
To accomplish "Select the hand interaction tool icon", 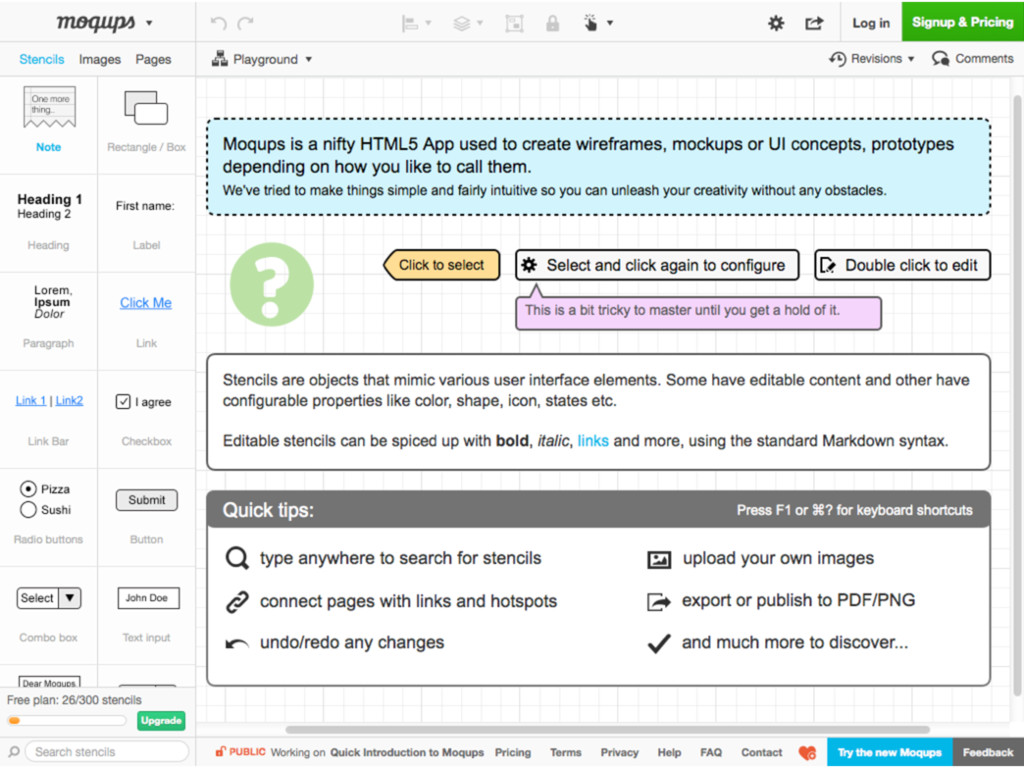I will pyautogui.click(x=590, y=24).
